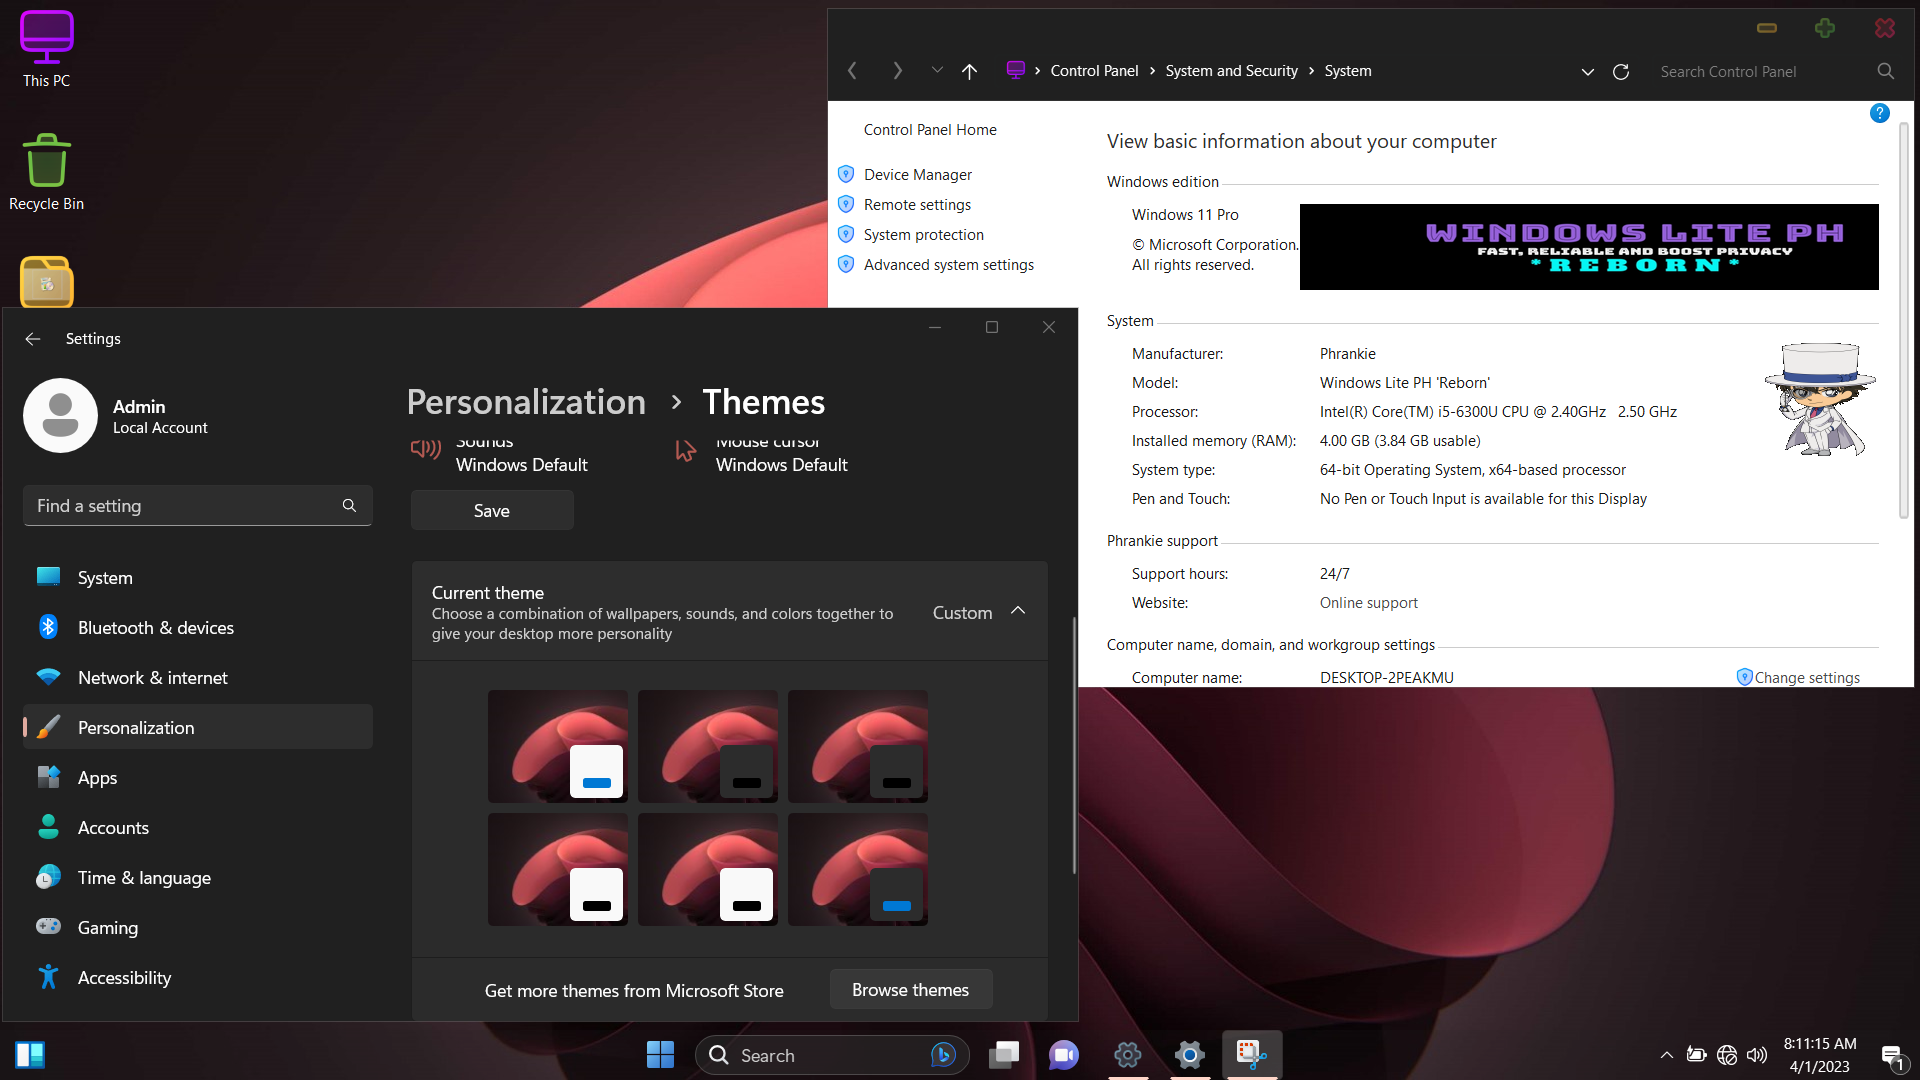The image size is (1920, 1080).
Task: Open volume control in system tray
Action: [1757, 1055]
